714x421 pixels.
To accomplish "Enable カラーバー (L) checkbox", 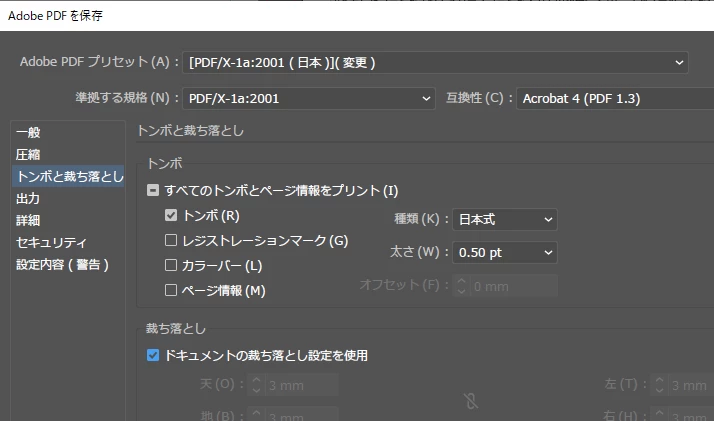I will (x=171, y=265).
